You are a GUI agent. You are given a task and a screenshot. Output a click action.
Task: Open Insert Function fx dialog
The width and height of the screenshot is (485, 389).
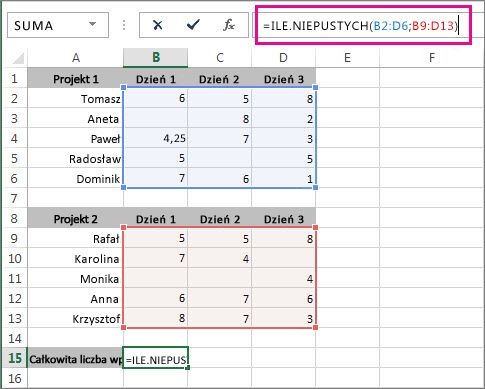(x=229, y=25)
